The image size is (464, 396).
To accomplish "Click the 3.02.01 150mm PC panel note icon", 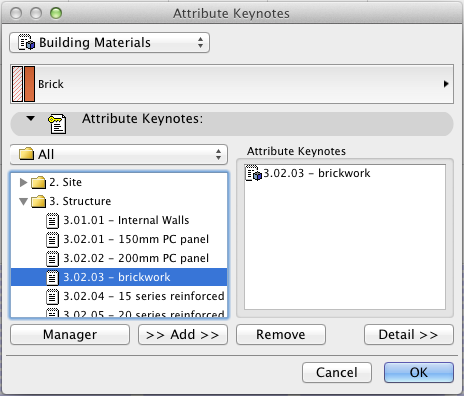I will 52,240.
